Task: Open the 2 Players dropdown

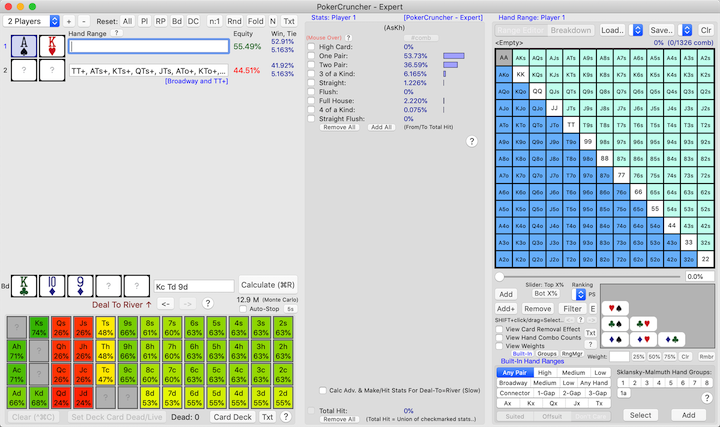Action: click(32, 21)
